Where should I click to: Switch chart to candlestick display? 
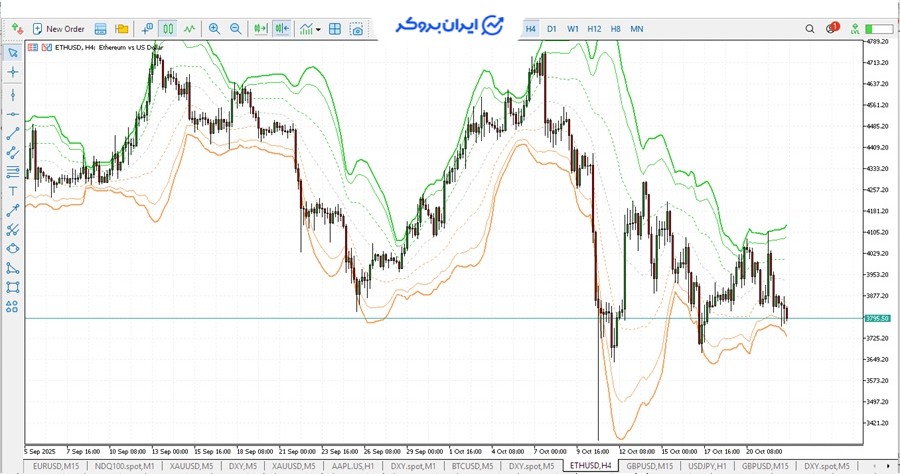[x=168, y=29]
